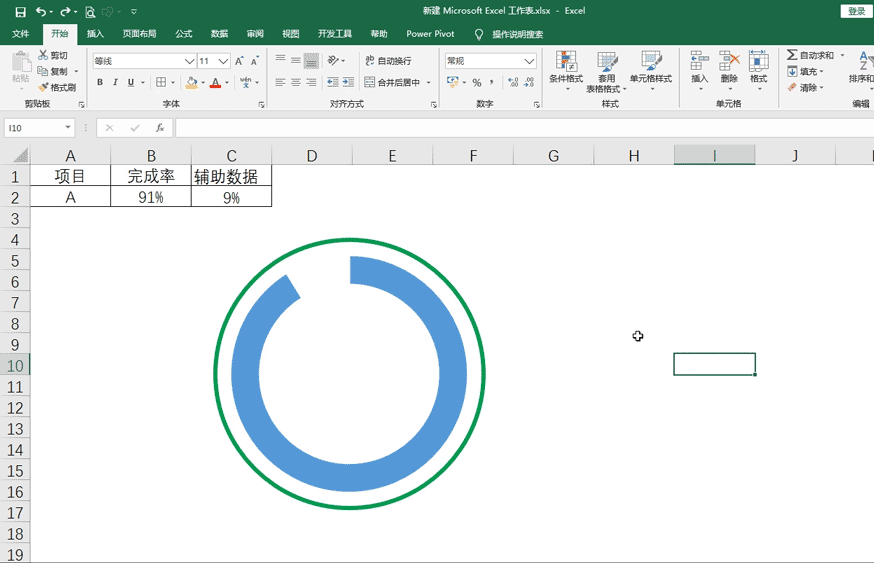Image resolution: width=874 pixels, height=563 pixels.
Task: Switch to Page Layout (页面布局) tab
Action: (x=139, y=33)
